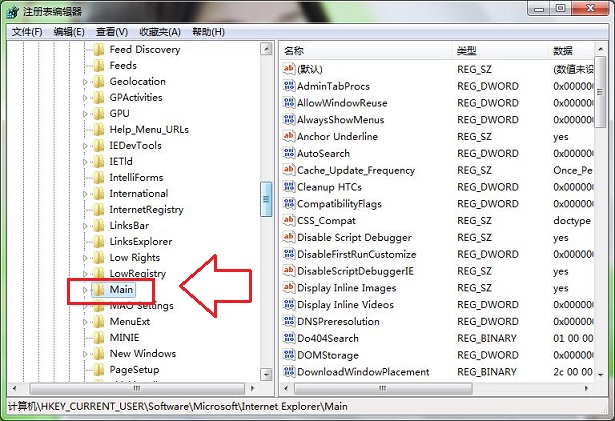Image resolution: width=615 pixels, height=421 pixels.
Task: Click the Feeds folder icon
Action: [x=99, y=66]
